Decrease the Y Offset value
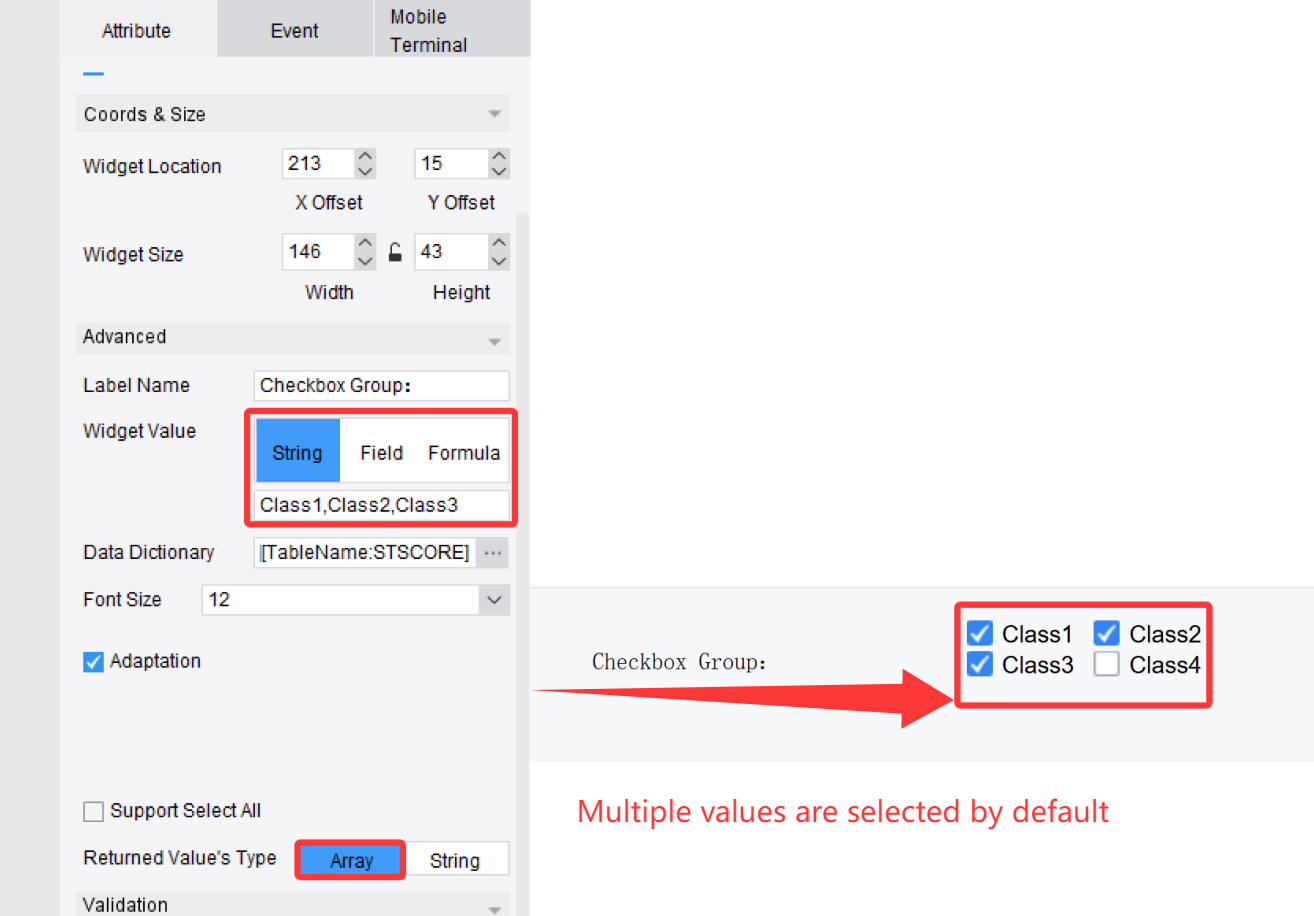The width and height of the screenshot is (1314, 916). (499, 172)
